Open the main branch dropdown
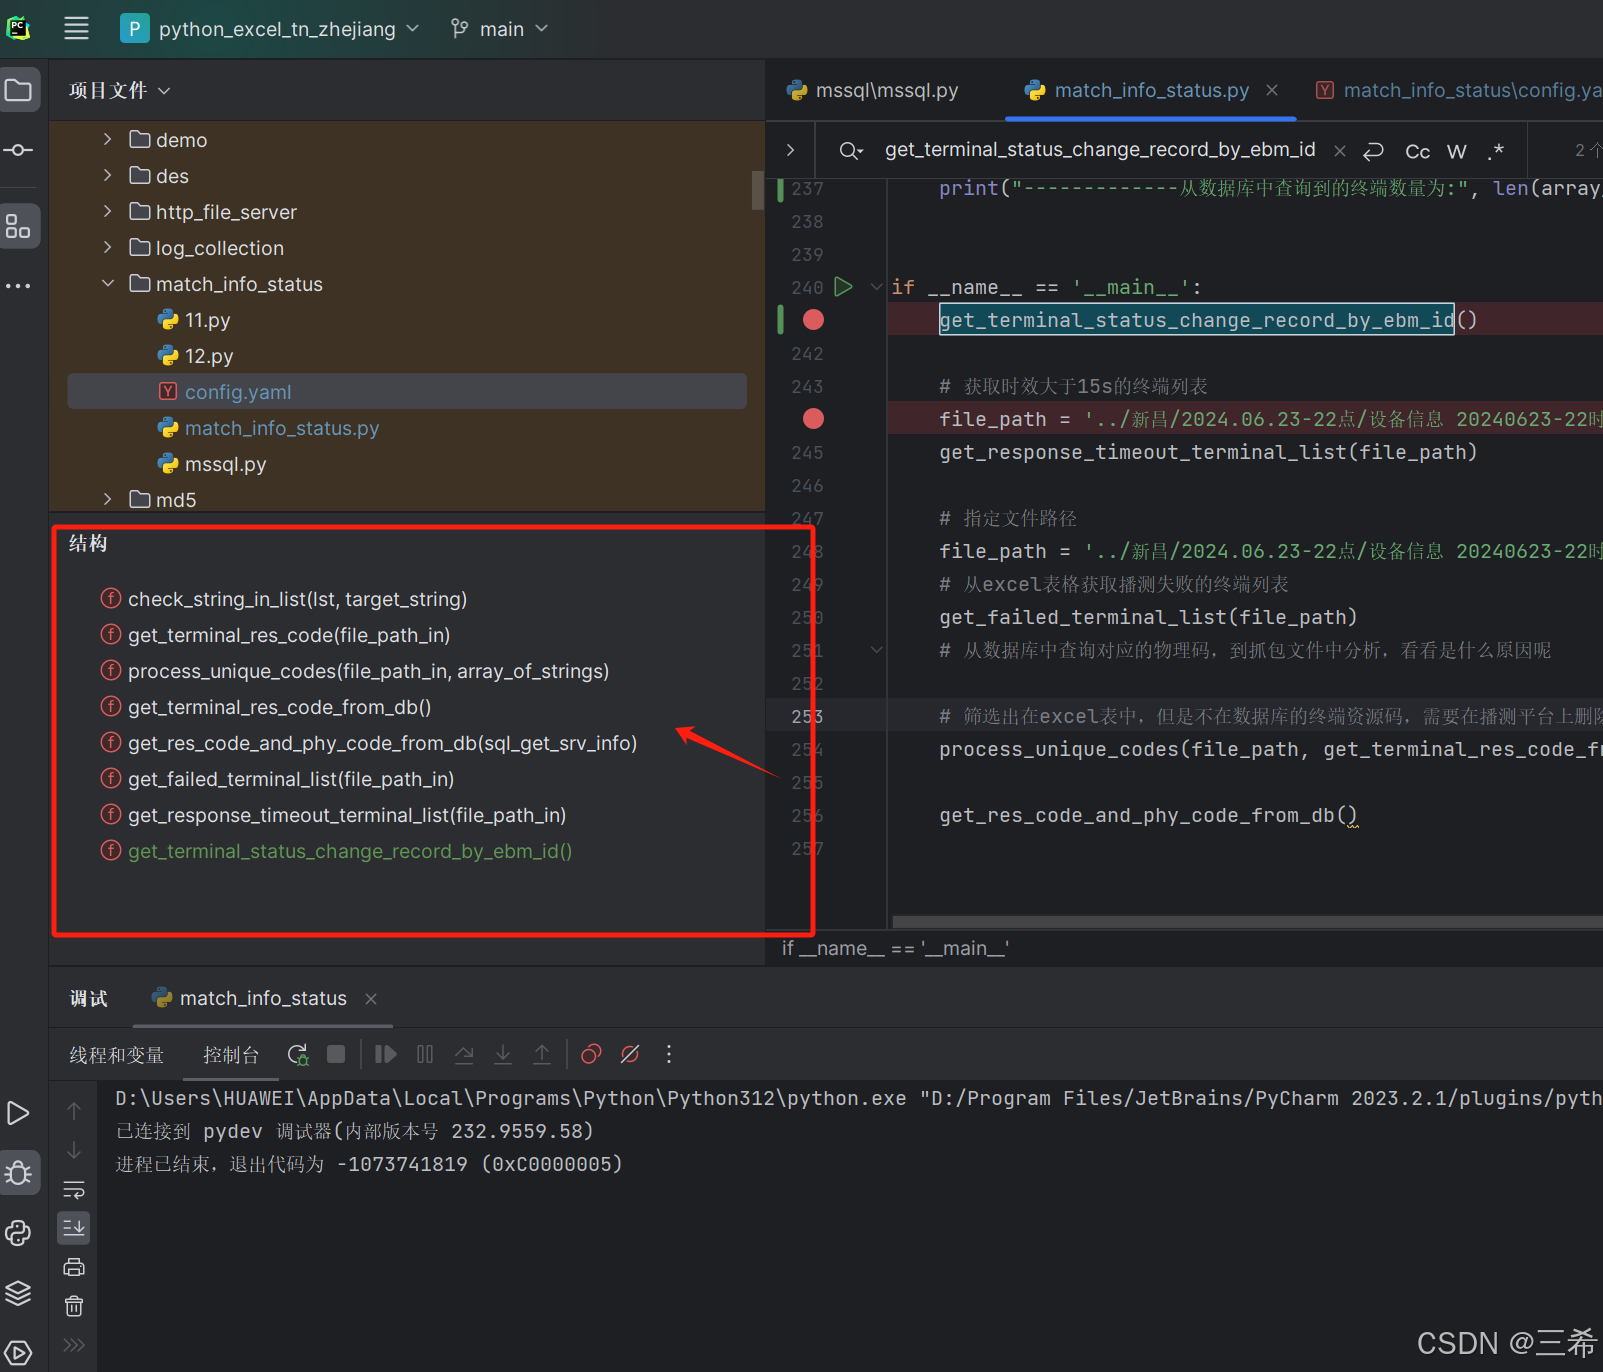The image size is (1603, 1372). (500, 29)
